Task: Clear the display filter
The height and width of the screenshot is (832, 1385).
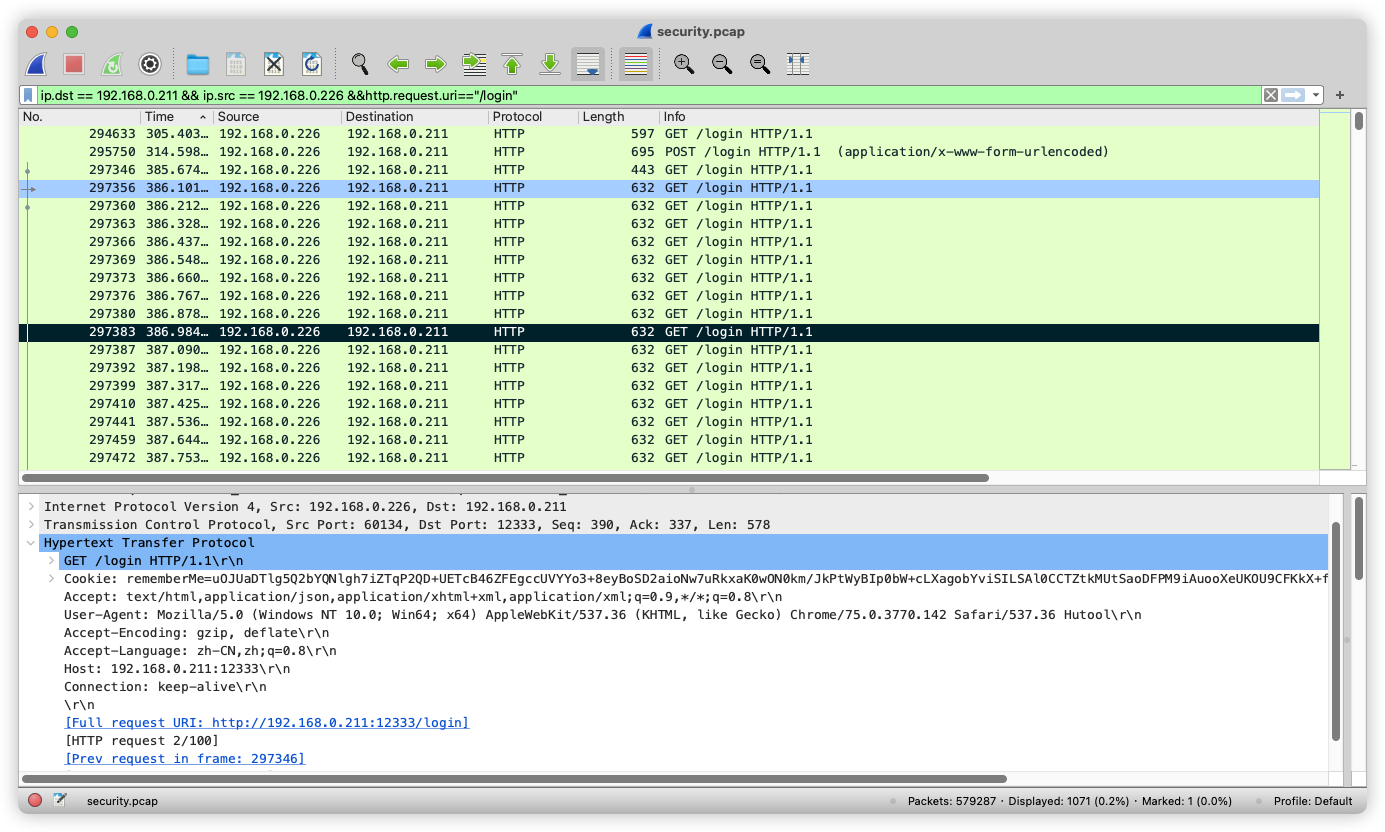Action: click(x=1270, y=95)
